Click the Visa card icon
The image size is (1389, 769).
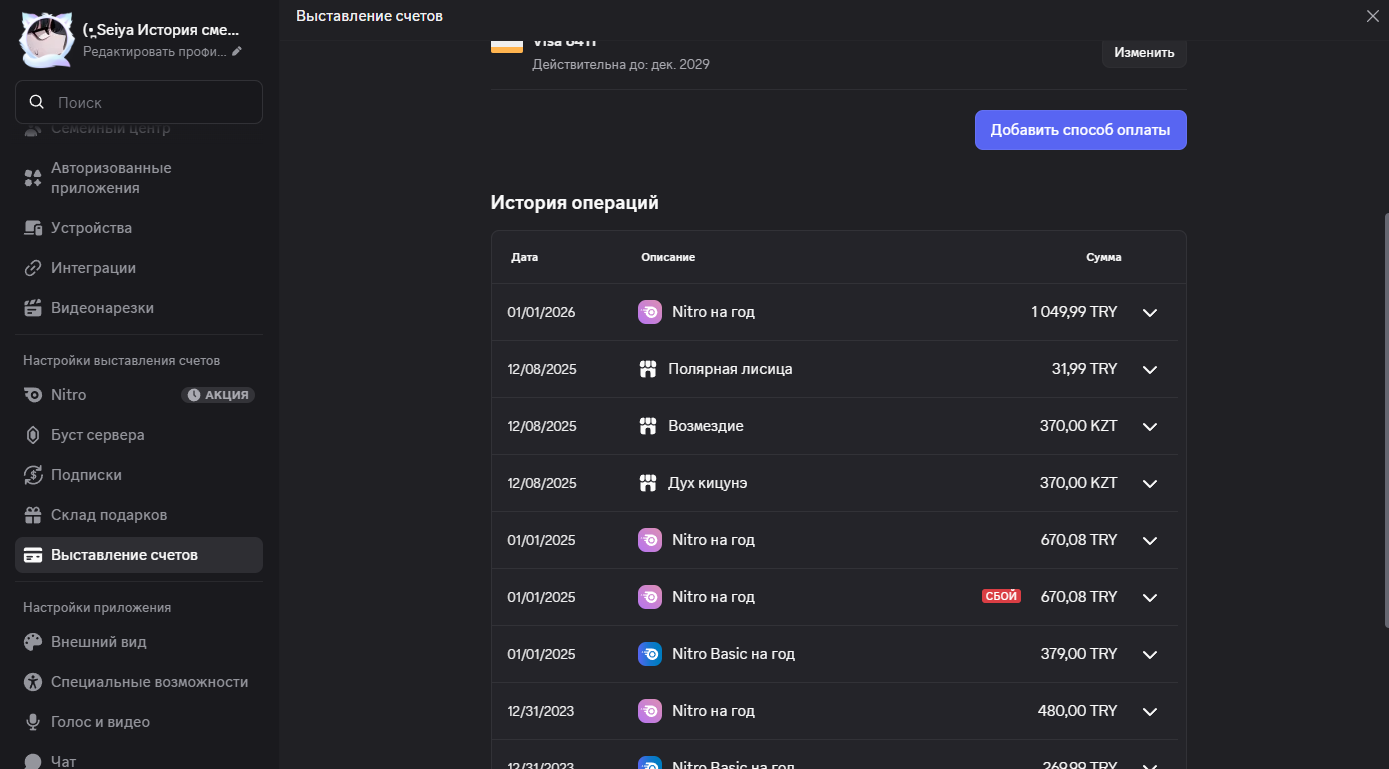(x=507, y=45)
